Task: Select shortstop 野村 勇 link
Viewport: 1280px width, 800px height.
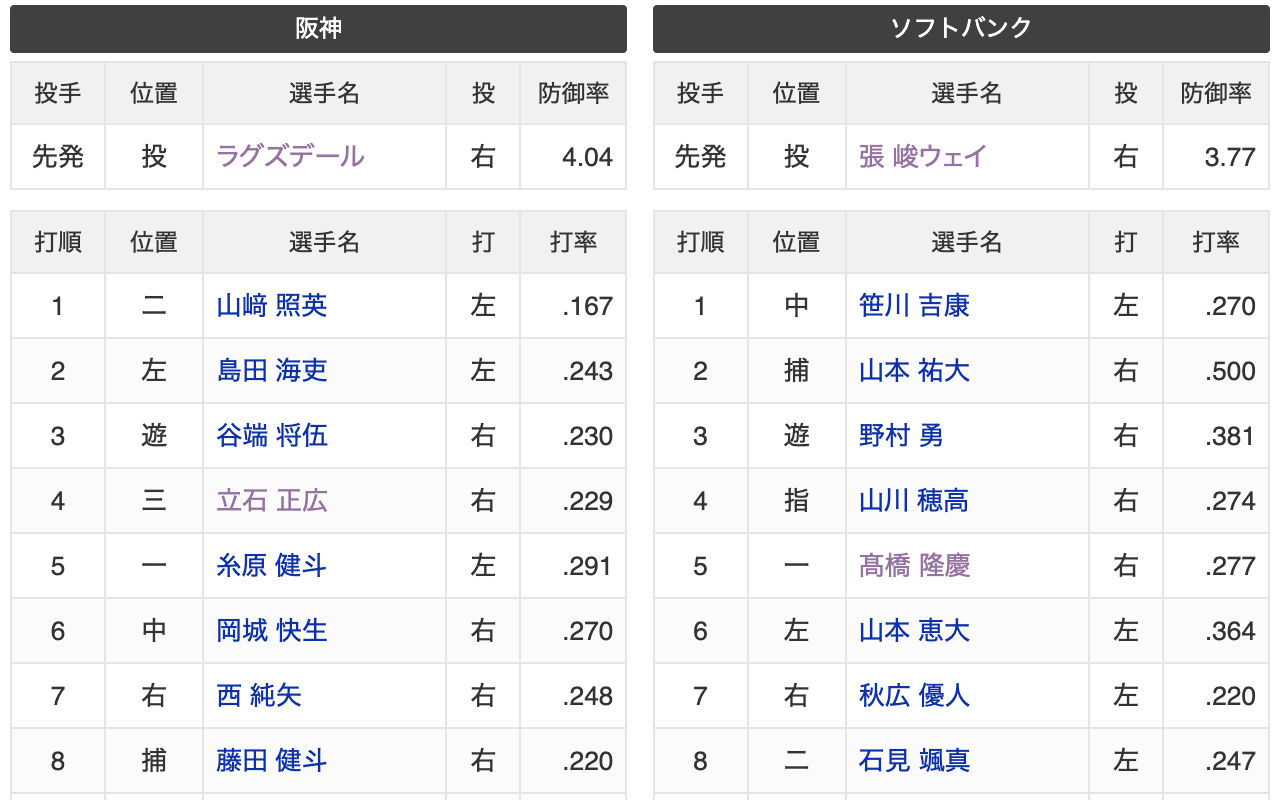Action: pos(901,436)
